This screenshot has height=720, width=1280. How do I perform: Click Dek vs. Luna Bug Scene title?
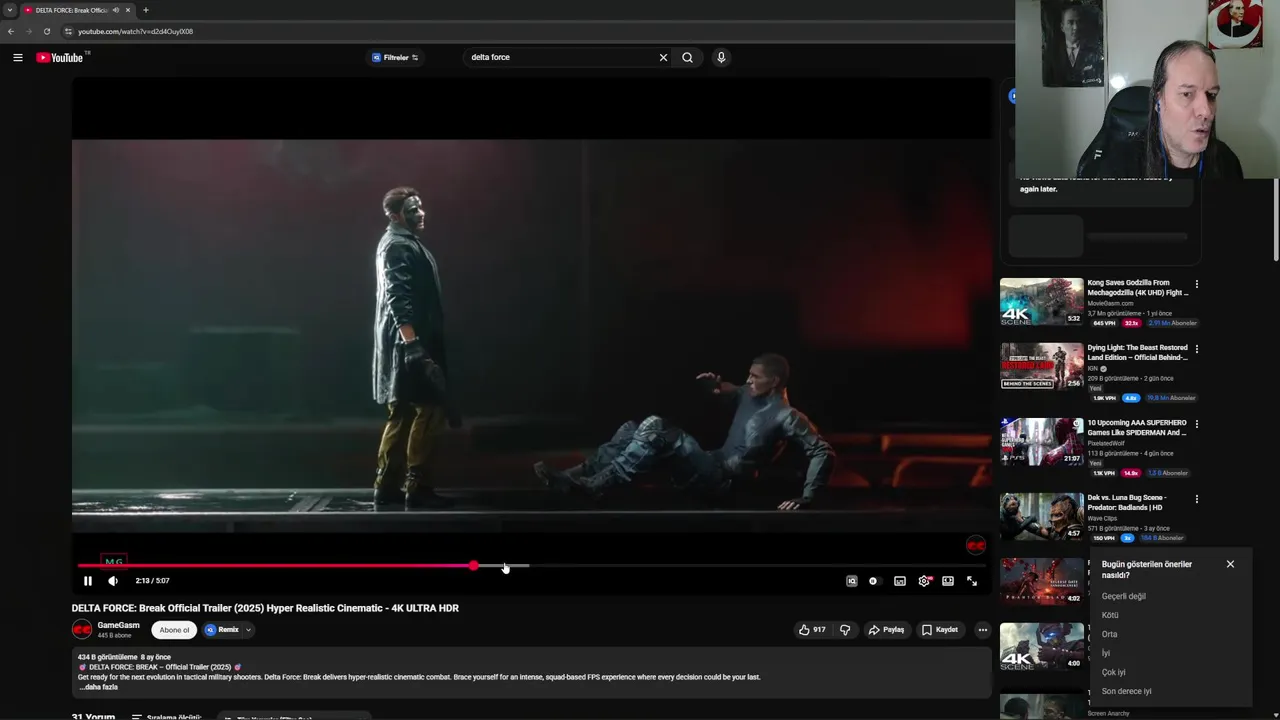(1127, 503)
